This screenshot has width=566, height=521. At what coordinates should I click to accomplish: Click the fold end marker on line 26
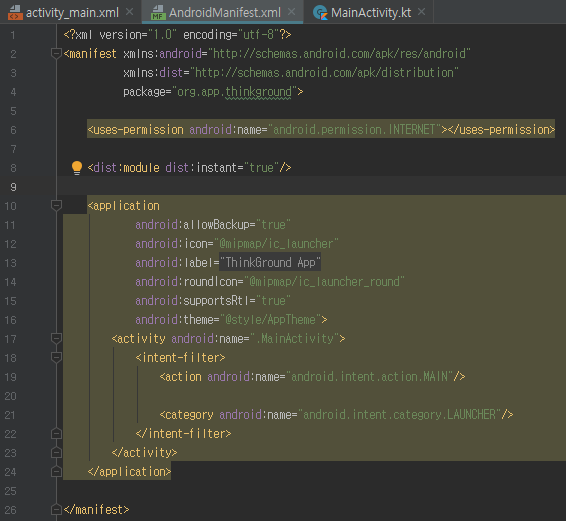(x=56, y=509)
